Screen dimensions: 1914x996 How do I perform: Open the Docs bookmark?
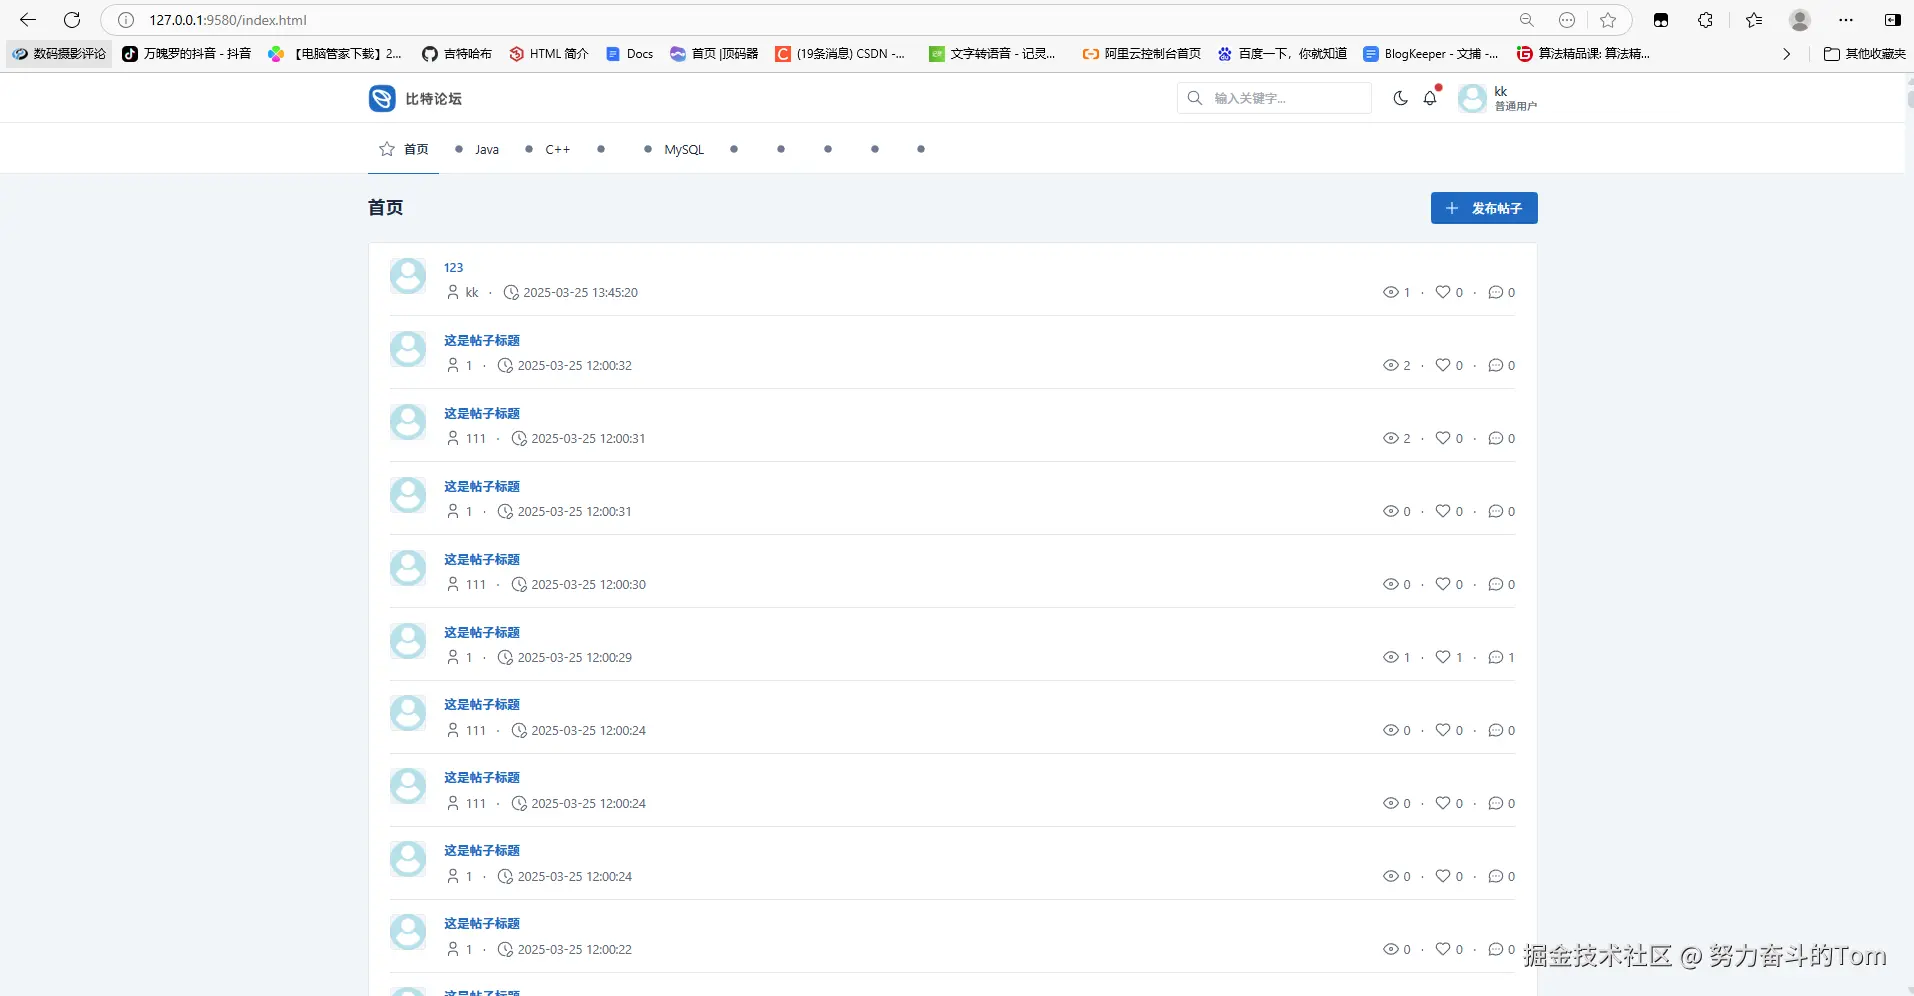click(x=630, y=54)
